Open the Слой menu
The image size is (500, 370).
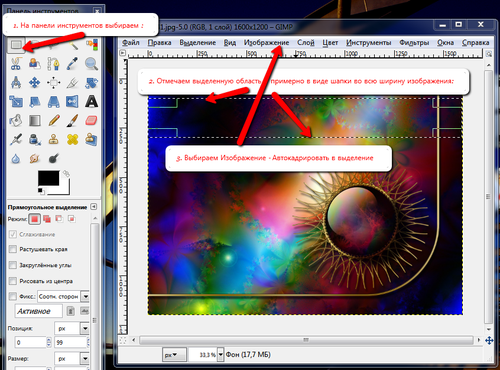(306, 43)
